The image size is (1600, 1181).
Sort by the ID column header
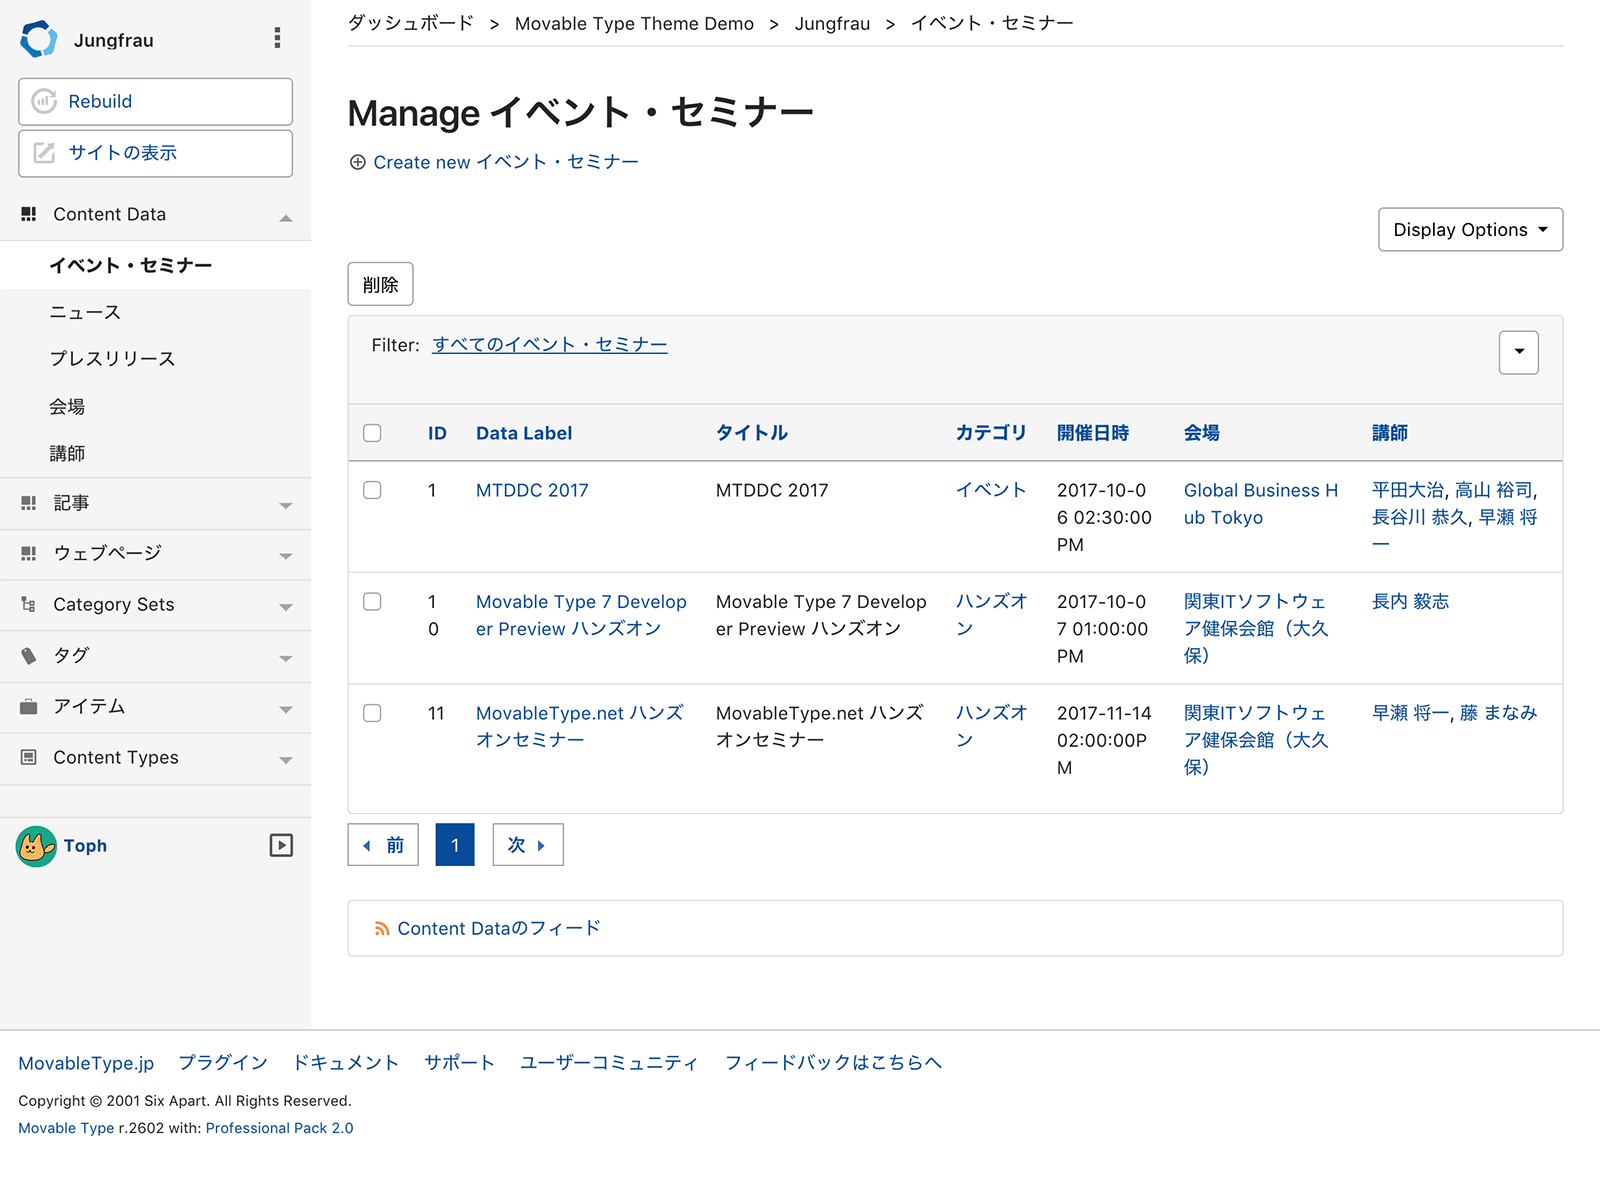[x=437, y=433]
